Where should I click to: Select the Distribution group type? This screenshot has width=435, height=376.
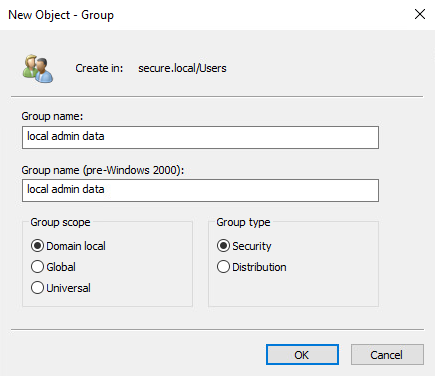coord(223,267)
